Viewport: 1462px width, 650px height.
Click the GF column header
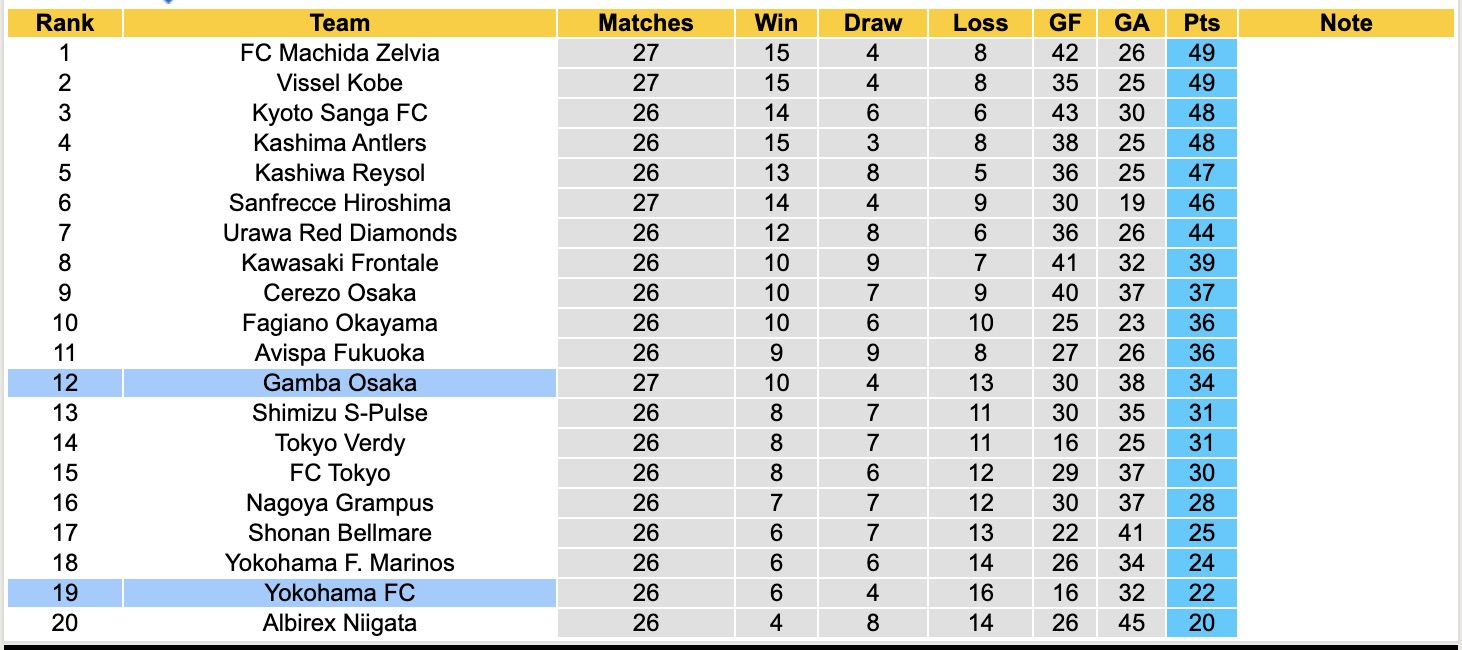(x=1065, y=23)
